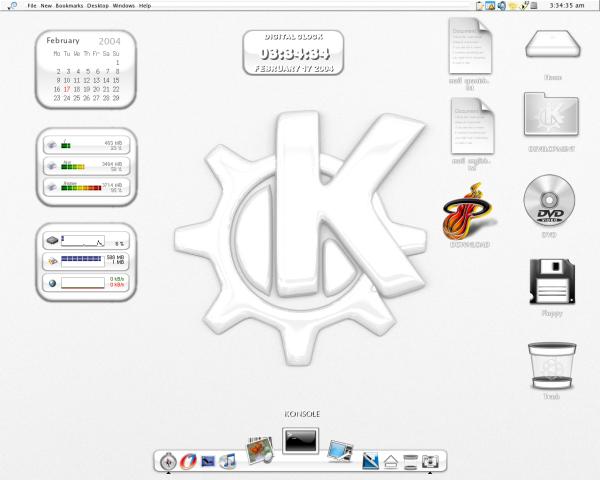Click the gray clipboard tray icon
Viewport: 600px width, 480px height.
coord(534,6)
